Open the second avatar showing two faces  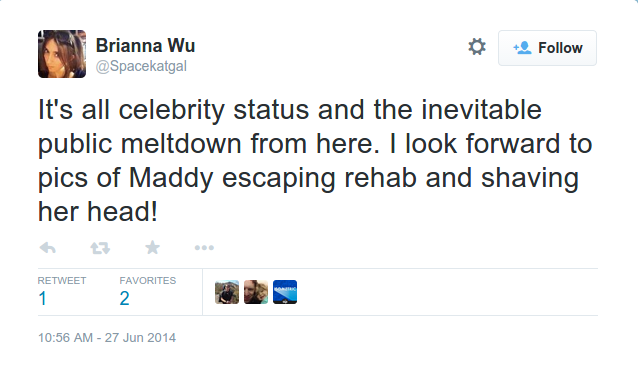tap(256, 292)
